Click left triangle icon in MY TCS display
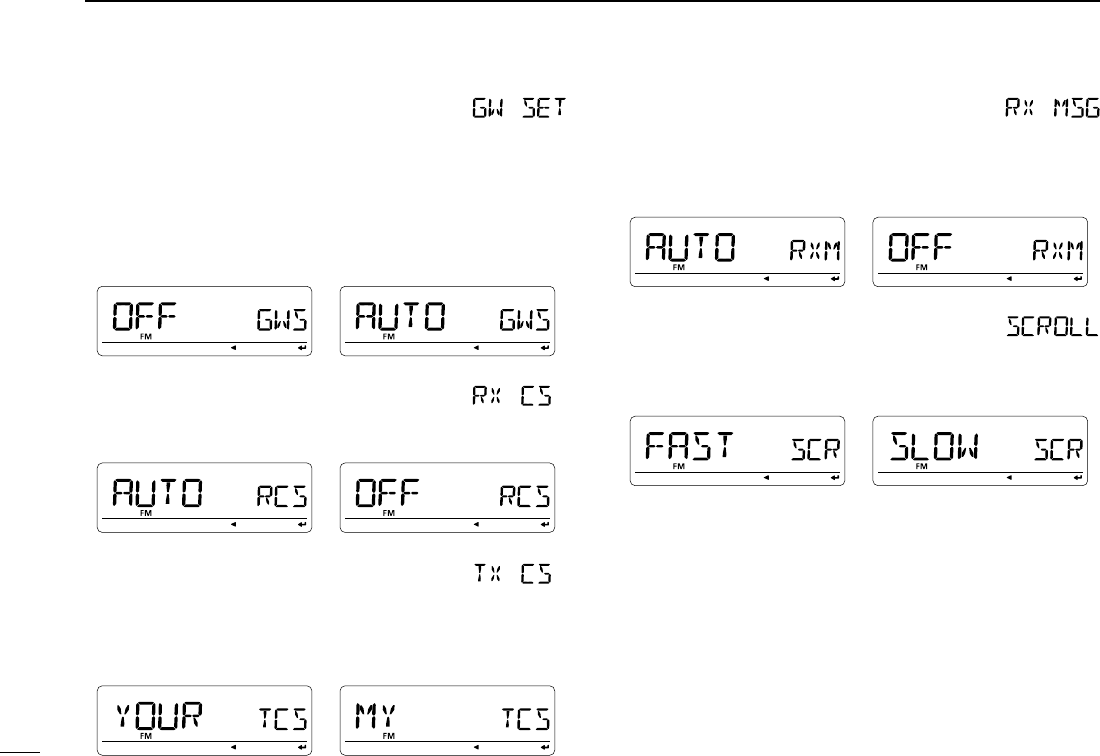The width and height of the screenshot is (1100, 756). (476, 747)
